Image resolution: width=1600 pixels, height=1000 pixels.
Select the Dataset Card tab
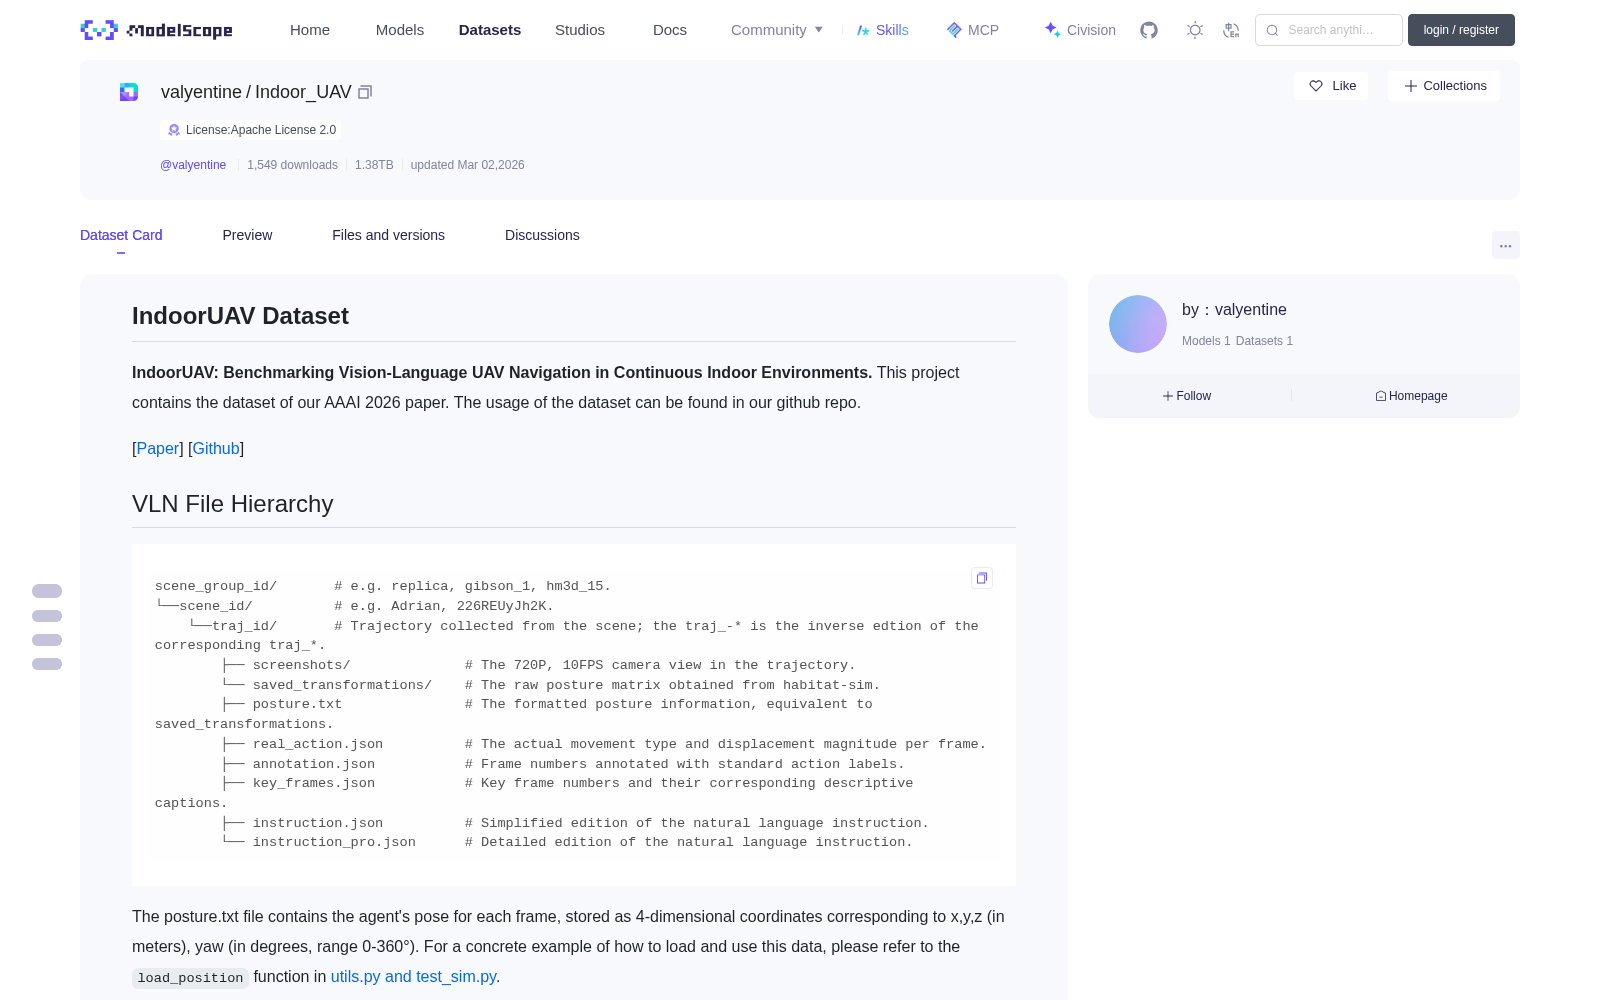pyautogui.click(x=121, y=235)
